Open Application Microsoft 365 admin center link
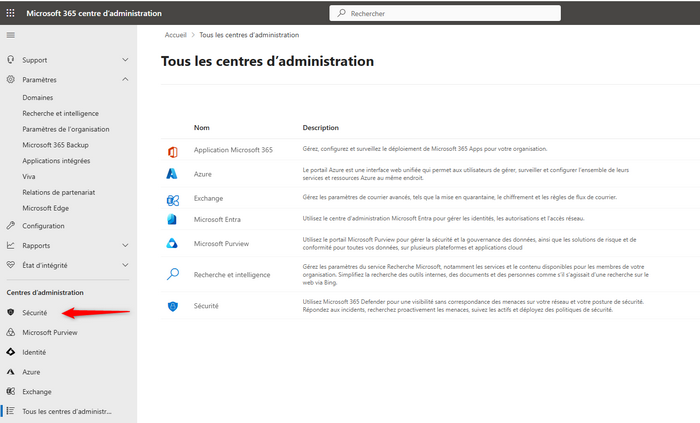The height and width of the screenshot is (423, 700). [x=233, y=150]
